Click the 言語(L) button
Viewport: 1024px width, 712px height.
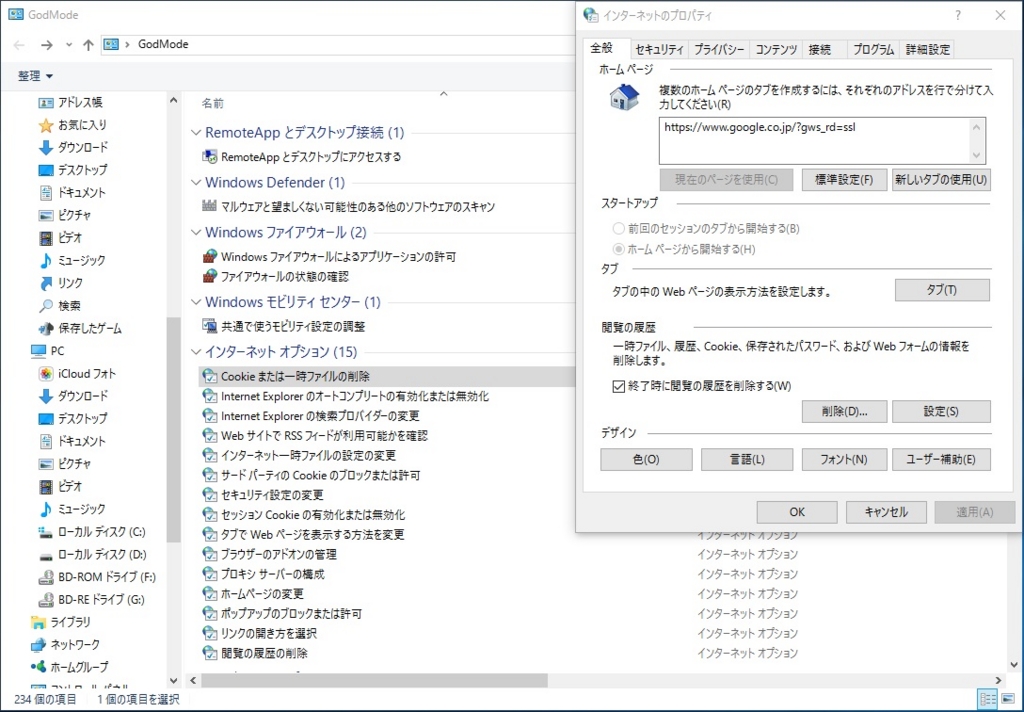[x=746, y=459]
